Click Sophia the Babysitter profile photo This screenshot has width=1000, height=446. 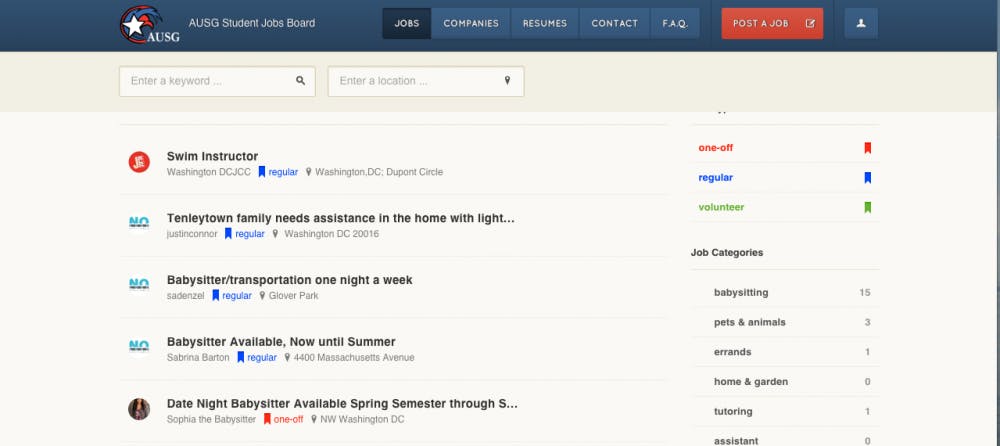(139, 409)
